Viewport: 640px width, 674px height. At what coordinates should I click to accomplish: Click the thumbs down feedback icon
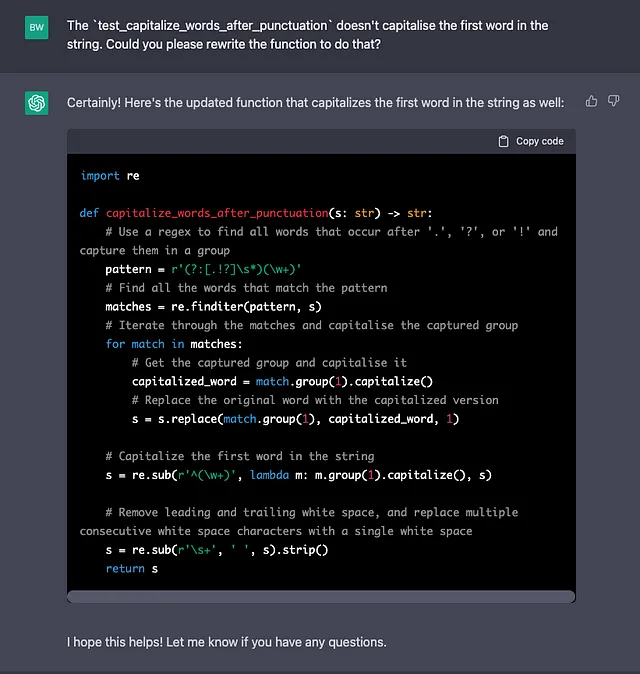614,101
